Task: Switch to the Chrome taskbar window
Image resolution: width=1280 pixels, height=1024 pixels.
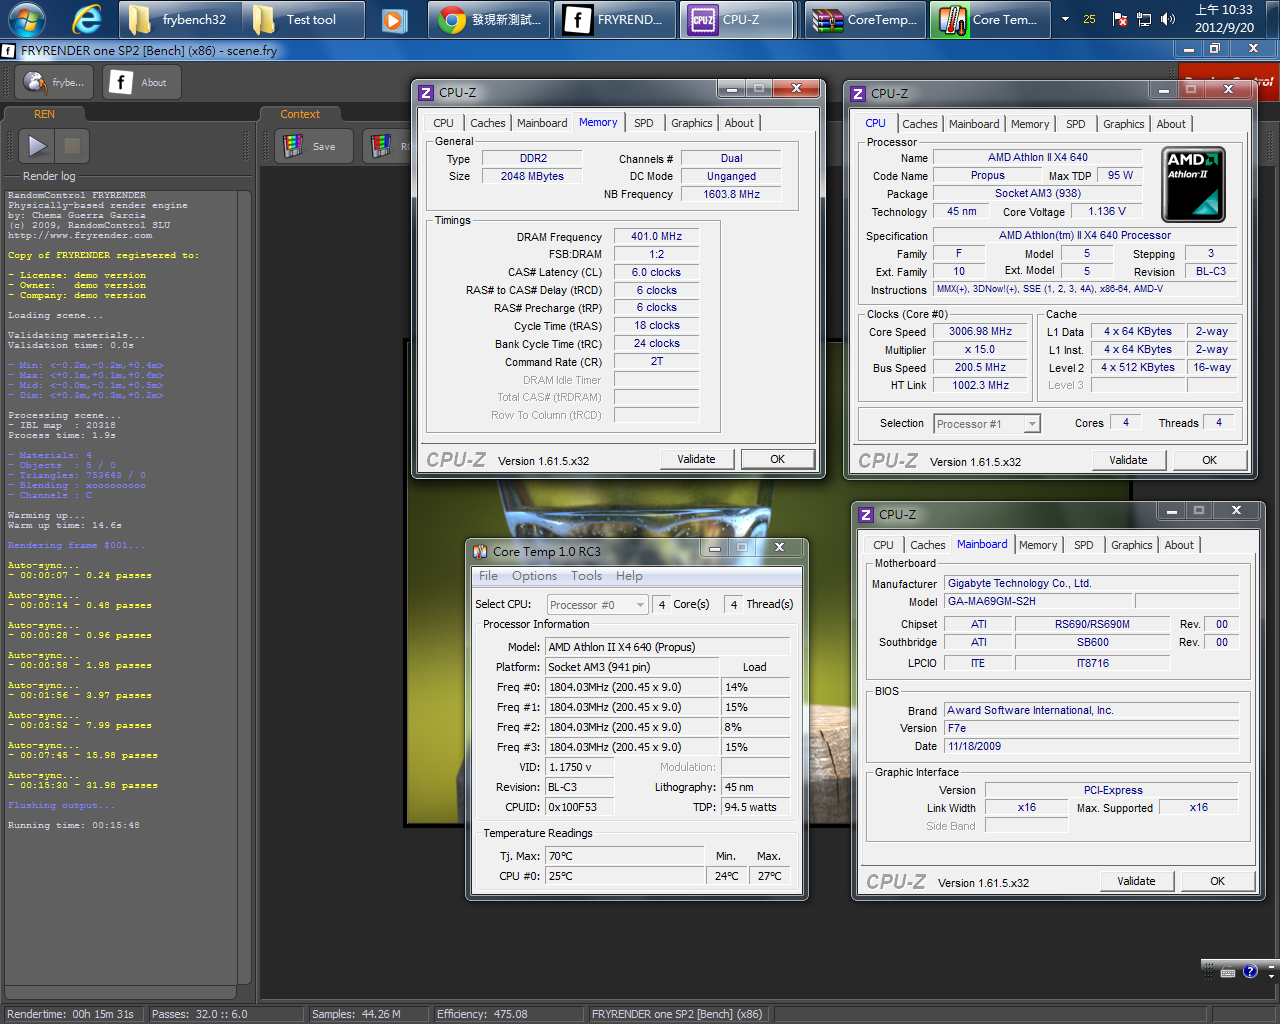Action: (489, 19)
